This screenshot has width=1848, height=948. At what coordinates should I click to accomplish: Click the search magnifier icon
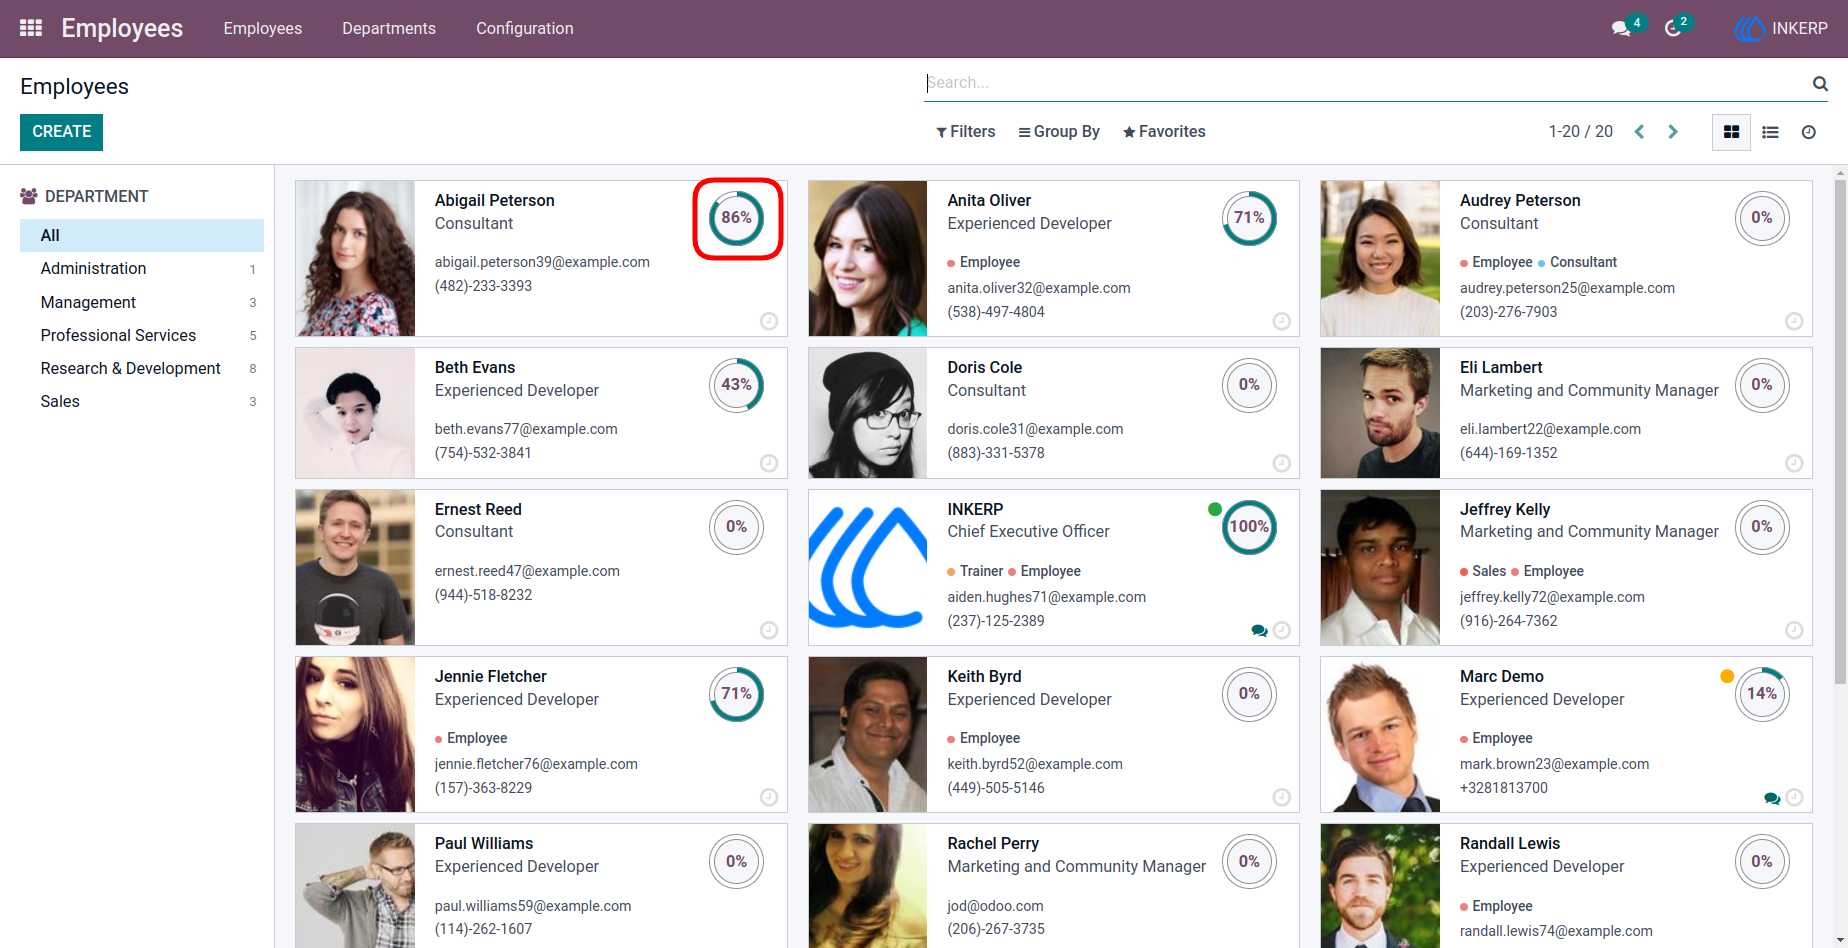1820,84
